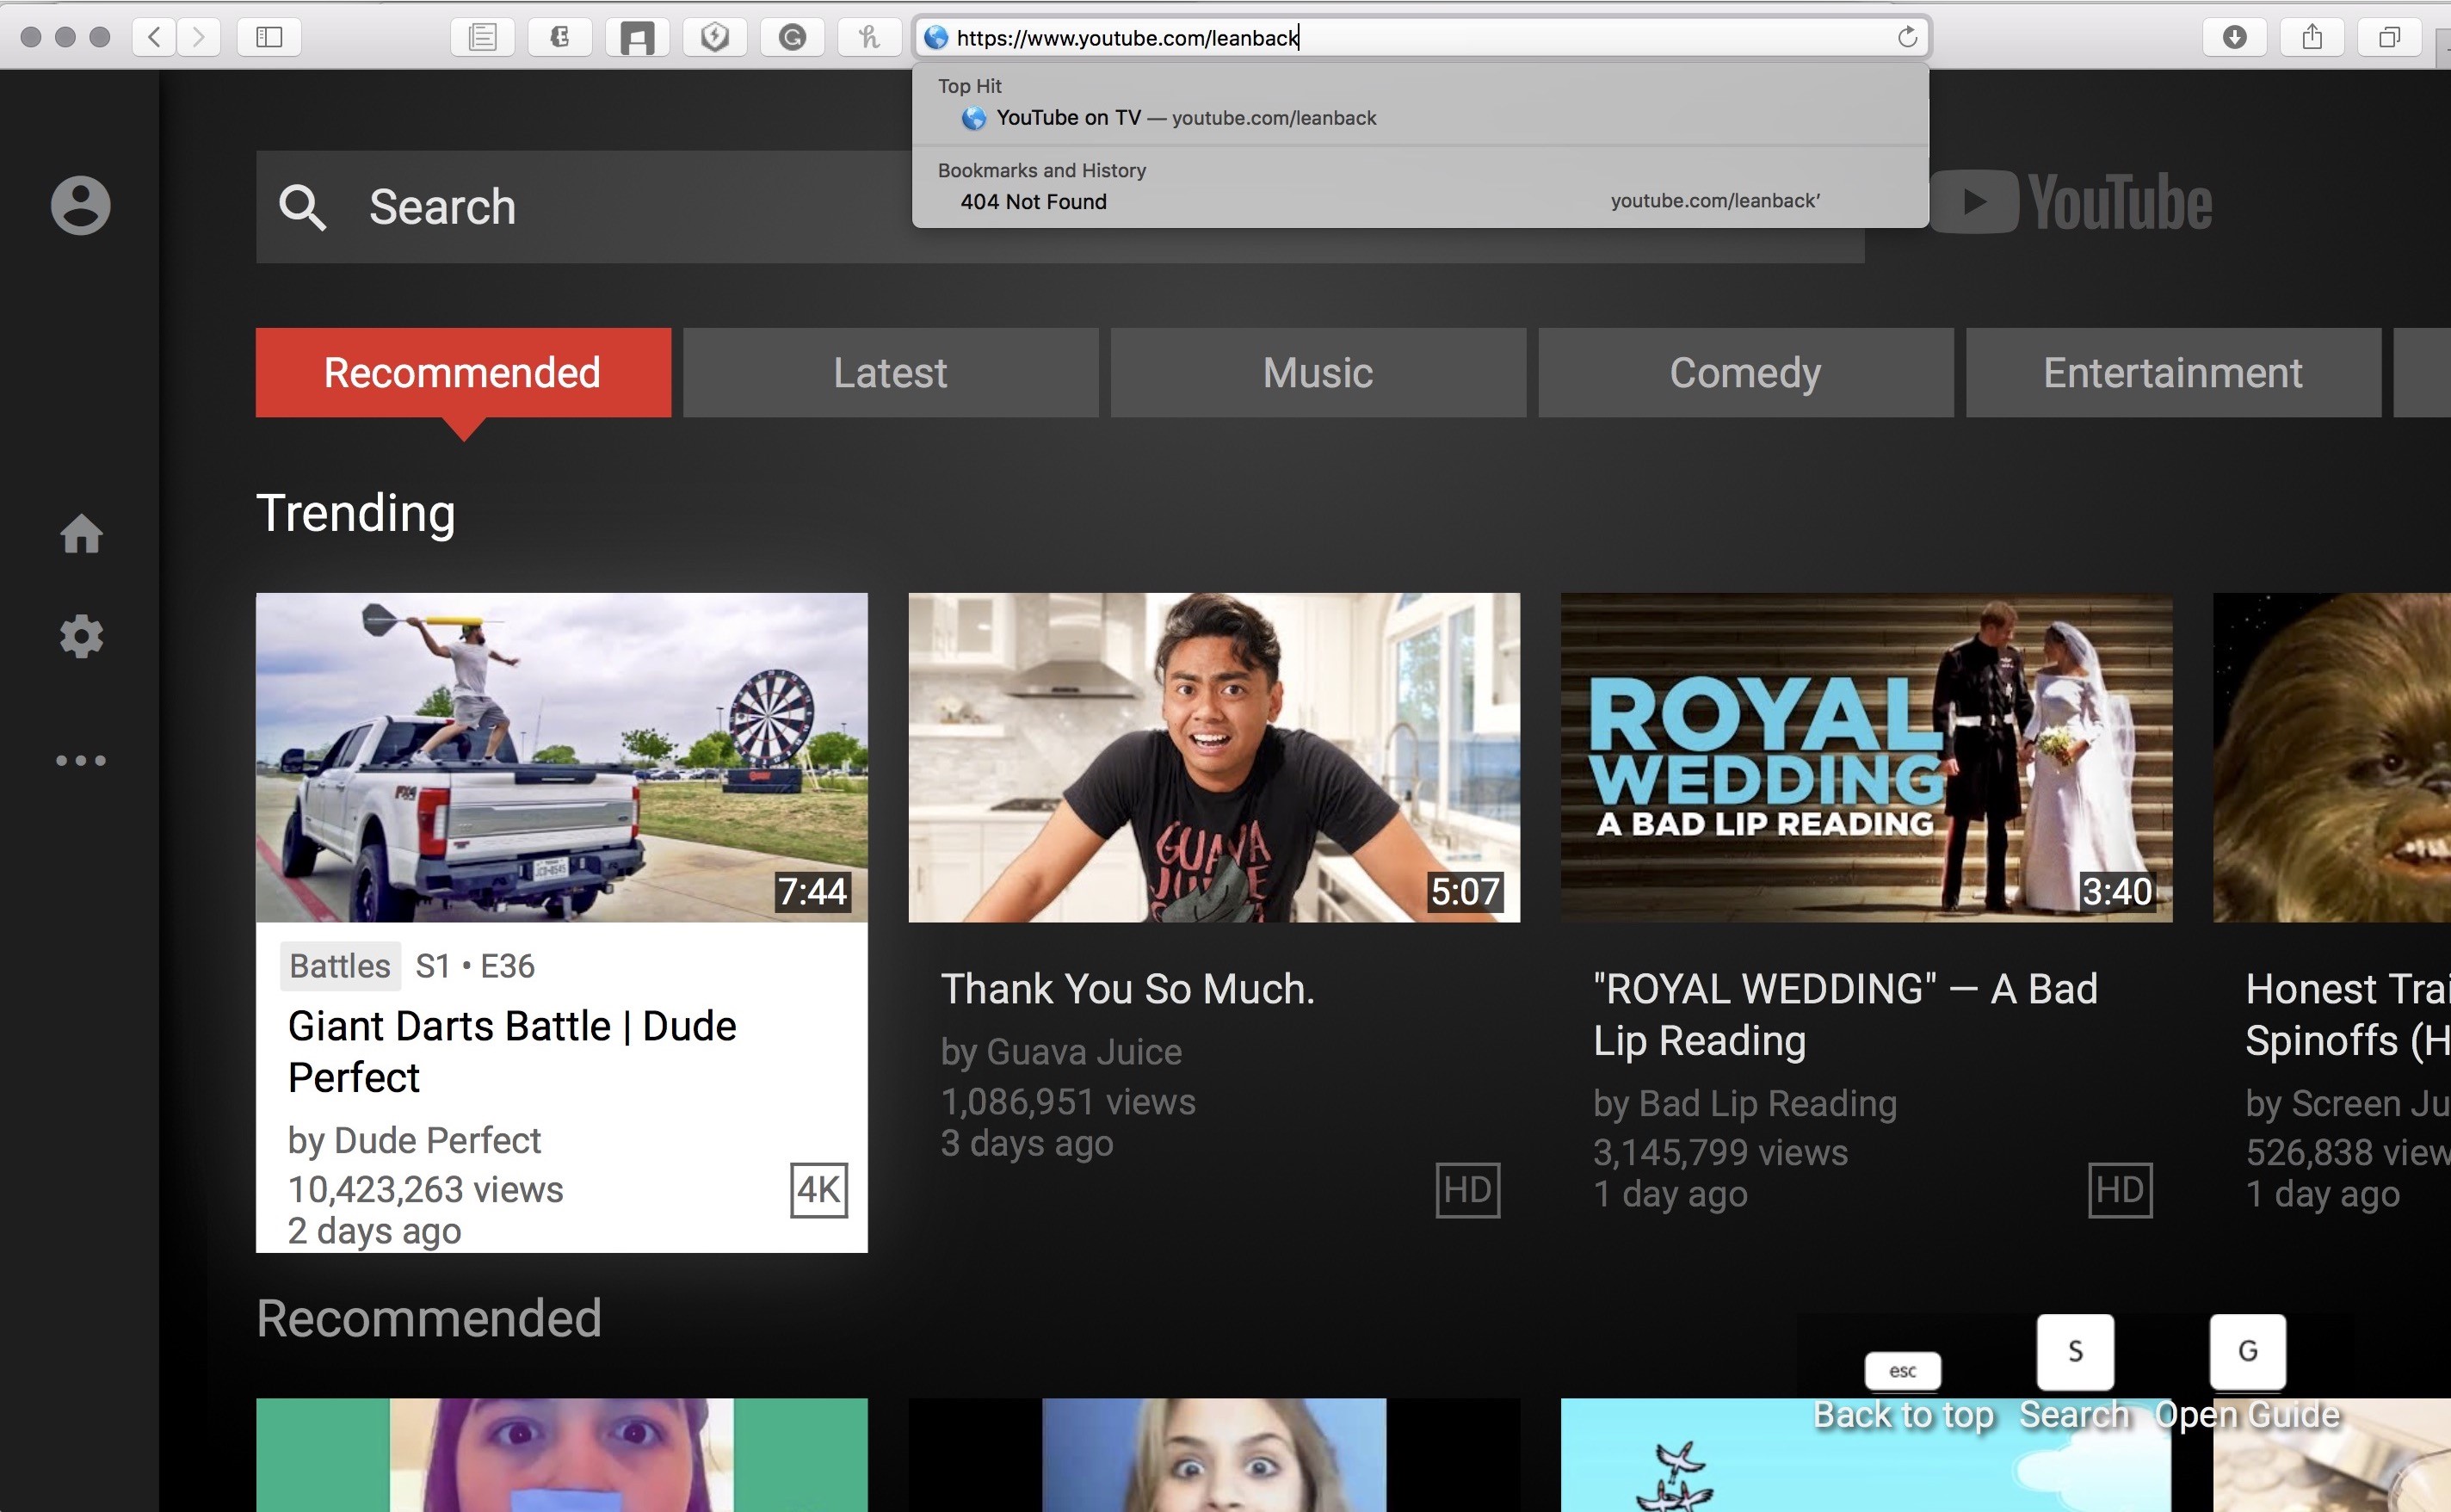Click the floppy-disk save extension icon
The width and height of the screenshot is (2451, 1512).
pyautogui.click(x=637, y=37)
